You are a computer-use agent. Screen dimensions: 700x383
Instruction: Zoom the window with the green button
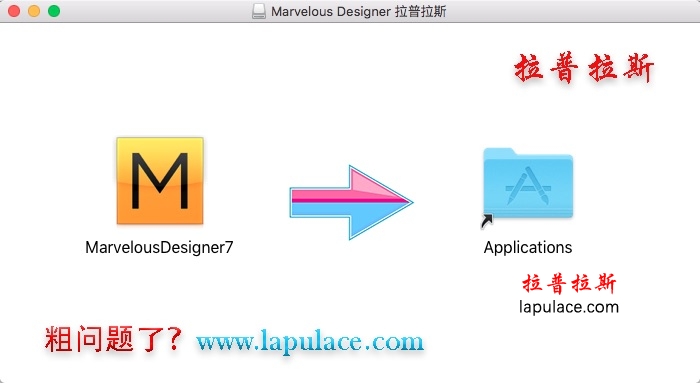tap(54, 11)
